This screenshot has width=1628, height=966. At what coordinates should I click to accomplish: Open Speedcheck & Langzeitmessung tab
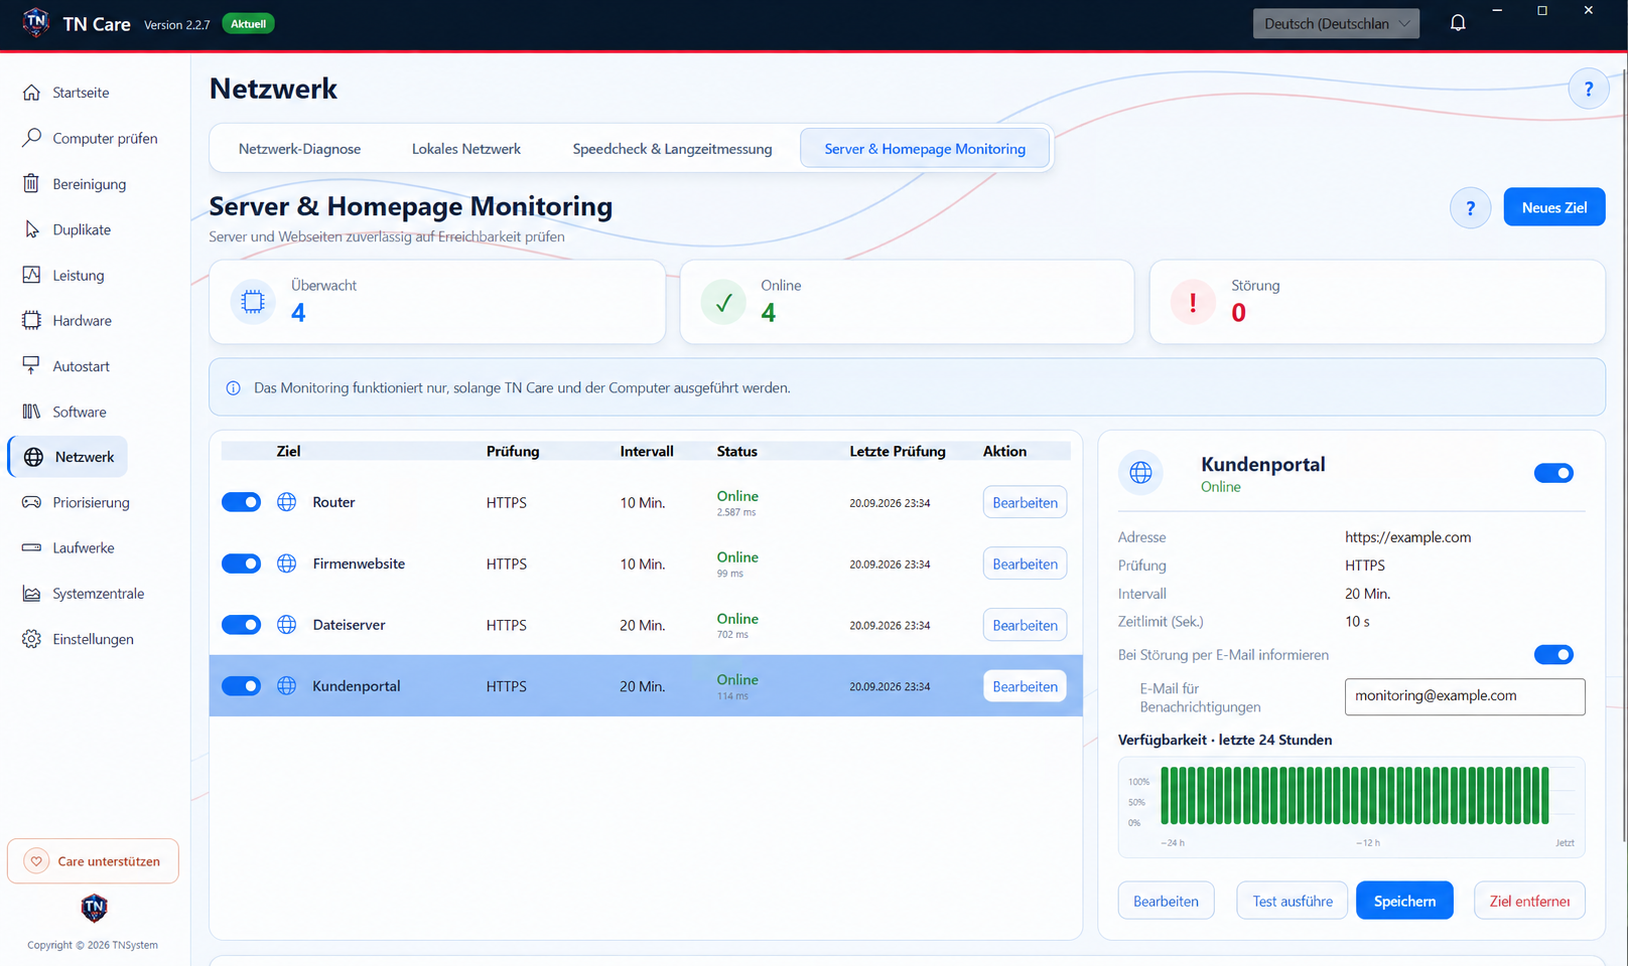(672, 149)
